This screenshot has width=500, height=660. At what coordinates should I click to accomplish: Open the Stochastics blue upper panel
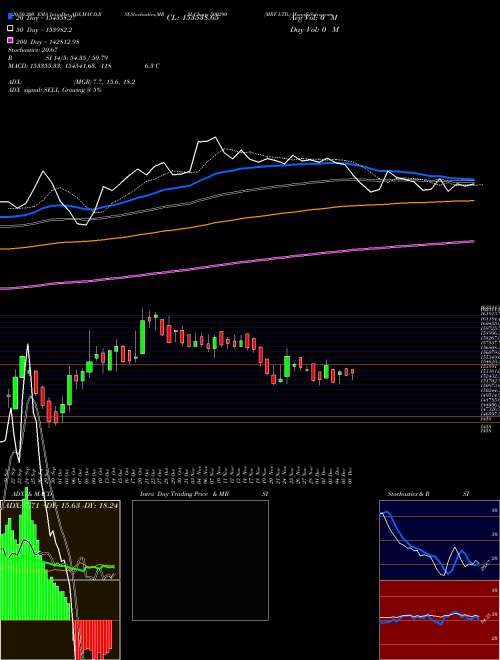tap(439, 540)
